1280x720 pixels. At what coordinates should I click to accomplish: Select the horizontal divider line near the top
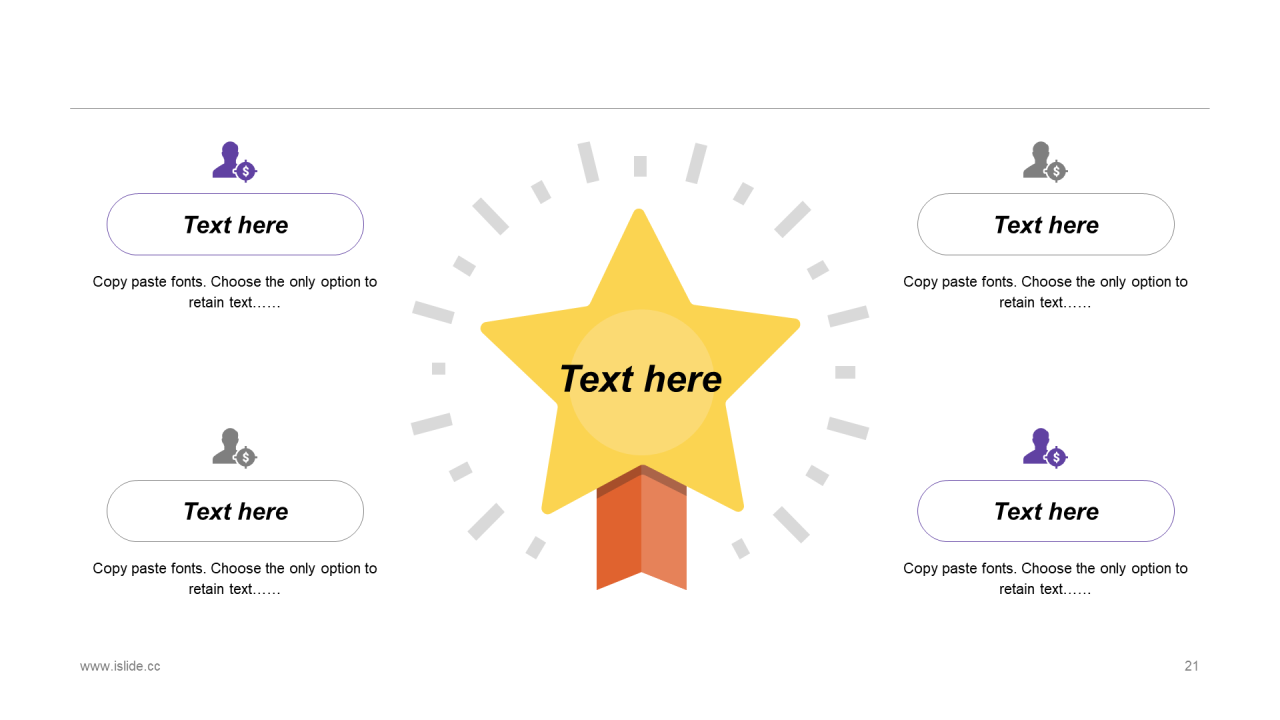pos(640,108)
